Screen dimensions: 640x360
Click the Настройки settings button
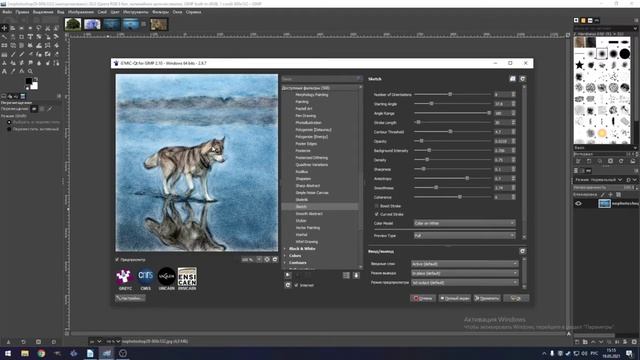pos(130,298)
